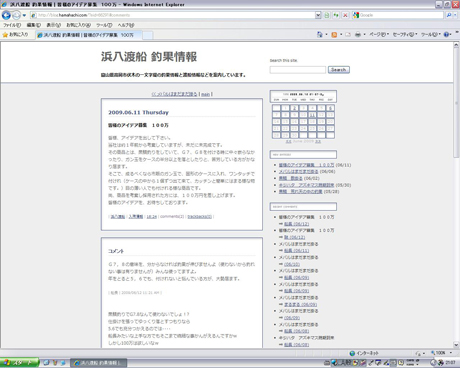Click the compatibility view icon beside address bar
This screenshot has height=368, width=460.
point(327,15)
